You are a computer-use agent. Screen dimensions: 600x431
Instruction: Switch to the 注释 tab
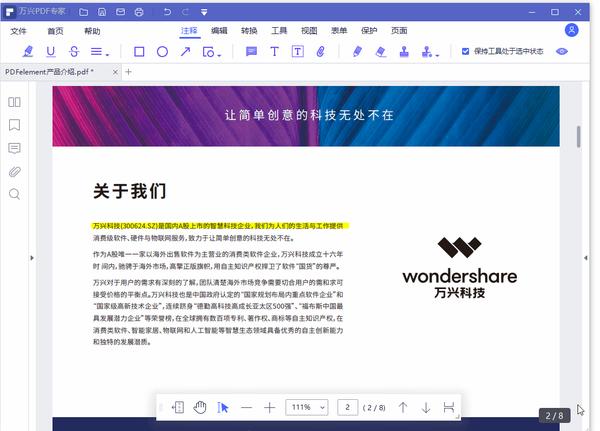(x=189, y=31)
